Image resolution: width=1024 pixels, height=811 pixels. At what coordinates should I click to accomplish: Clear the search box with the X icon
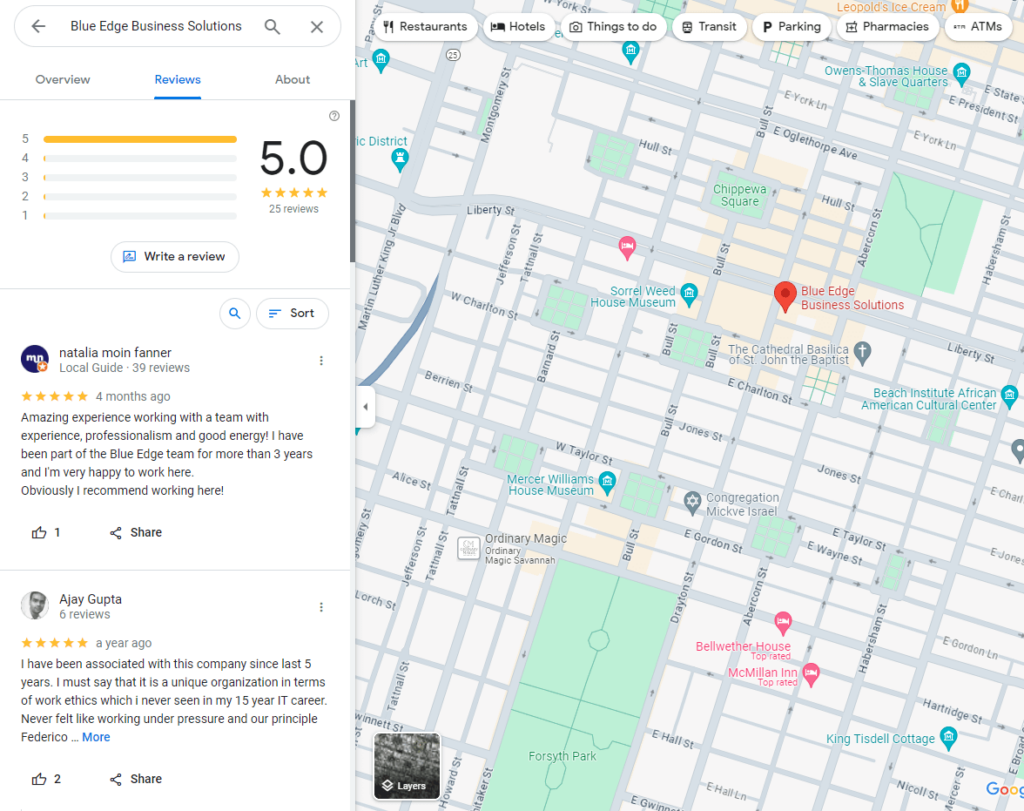click(317, 26)
